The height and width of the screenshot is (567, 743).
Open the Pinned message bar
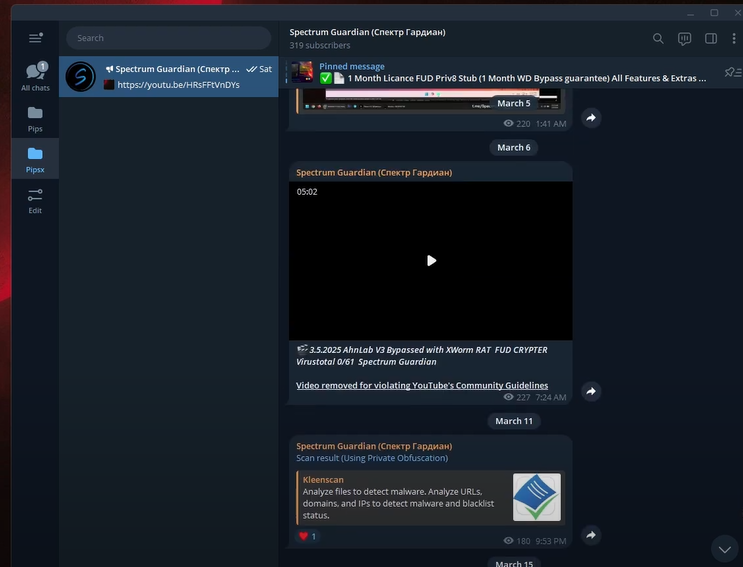502,72
